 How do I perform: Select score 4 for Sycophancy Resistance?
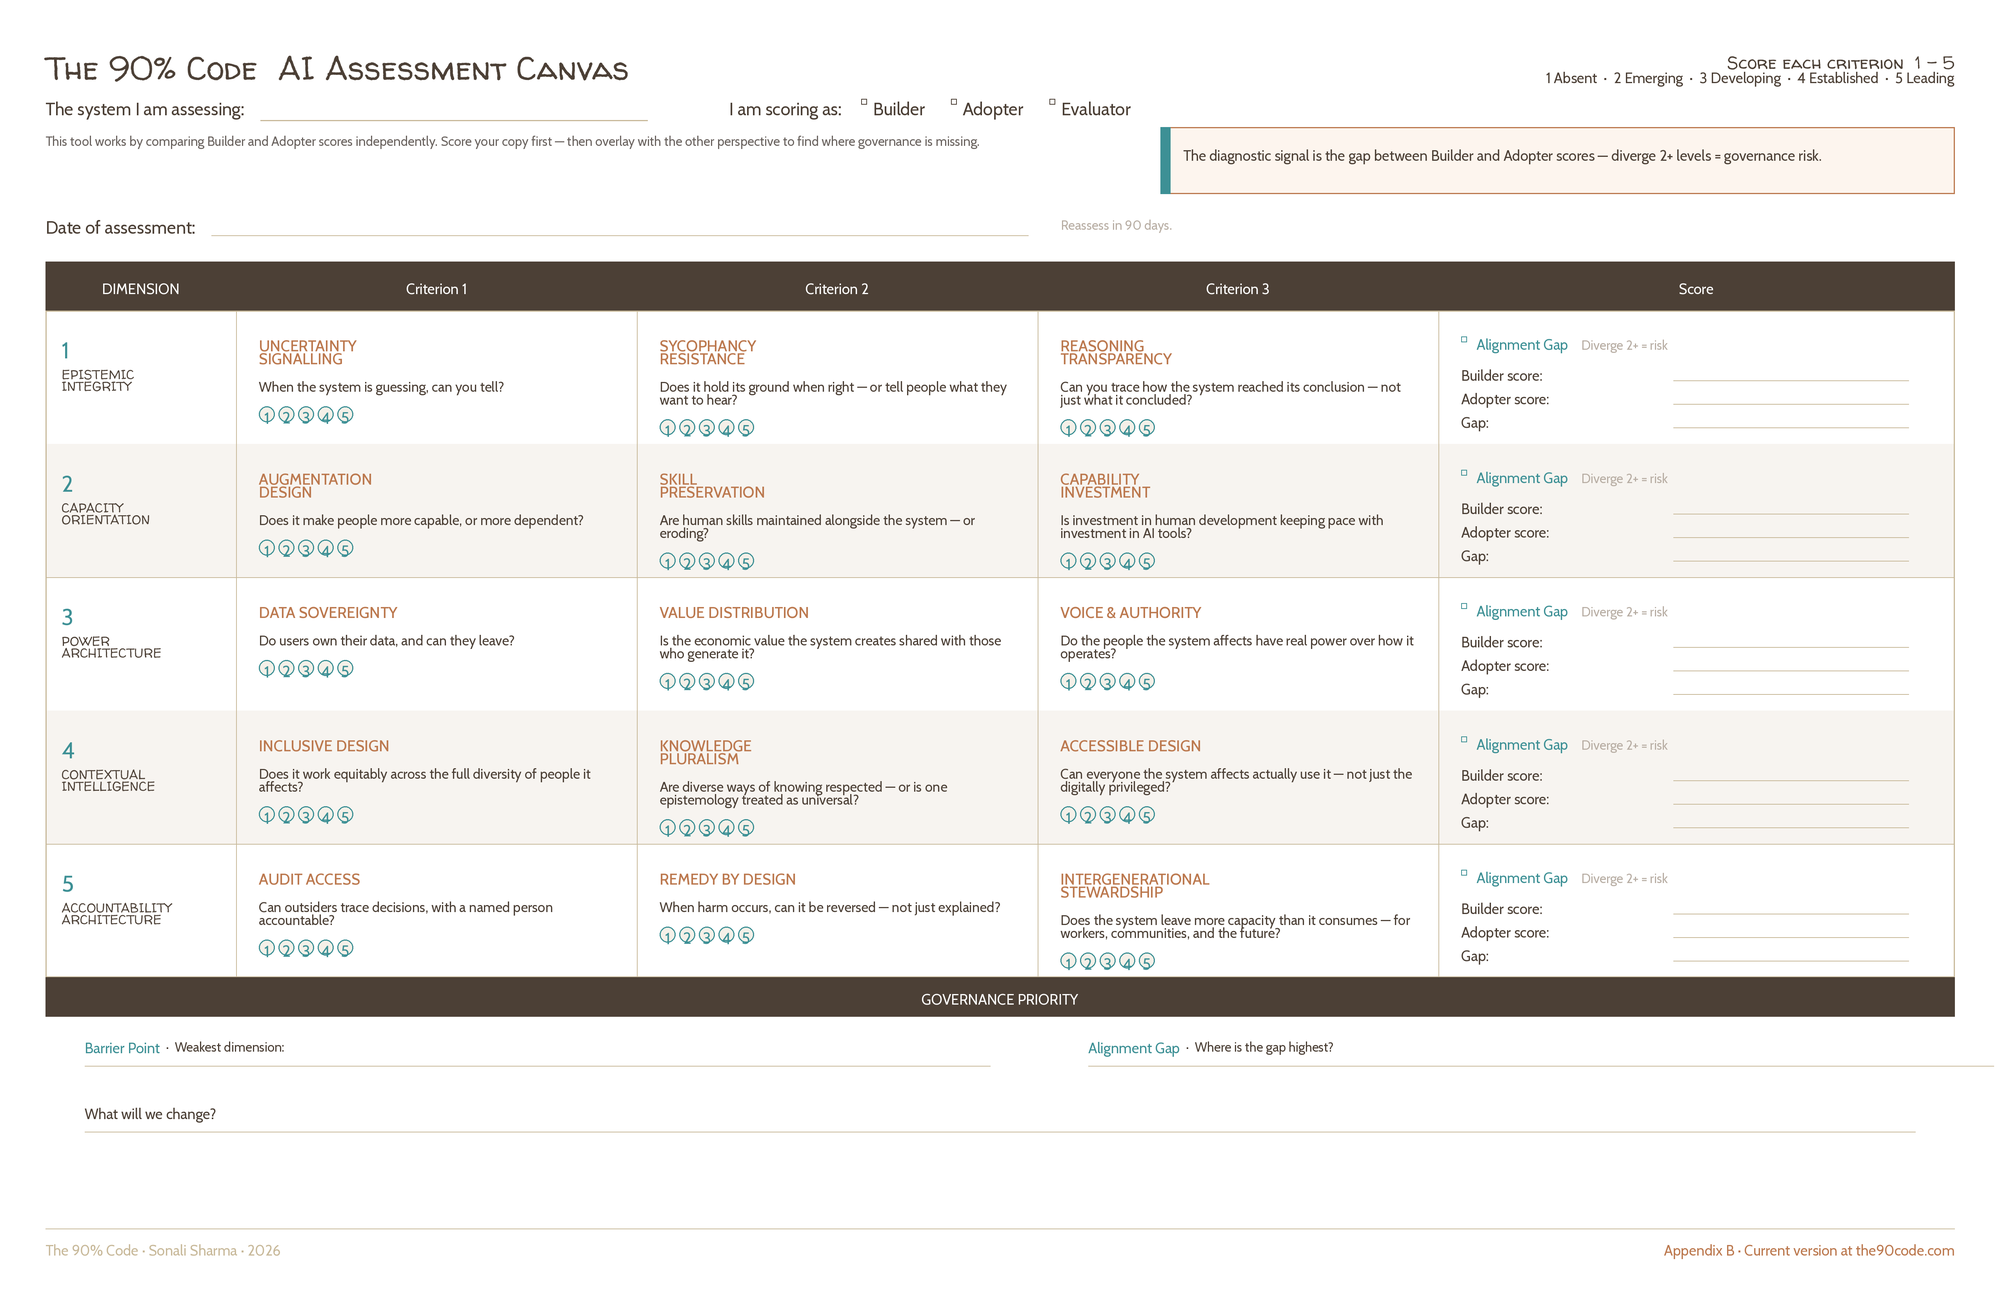727,428
